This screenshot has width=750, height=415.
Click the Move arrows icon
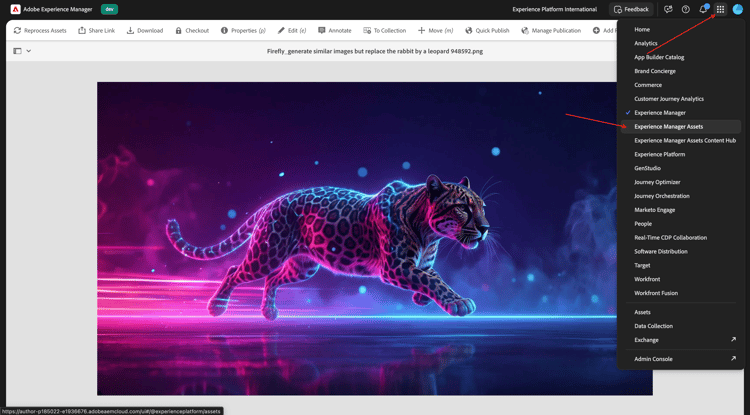(x=421, y=31)
